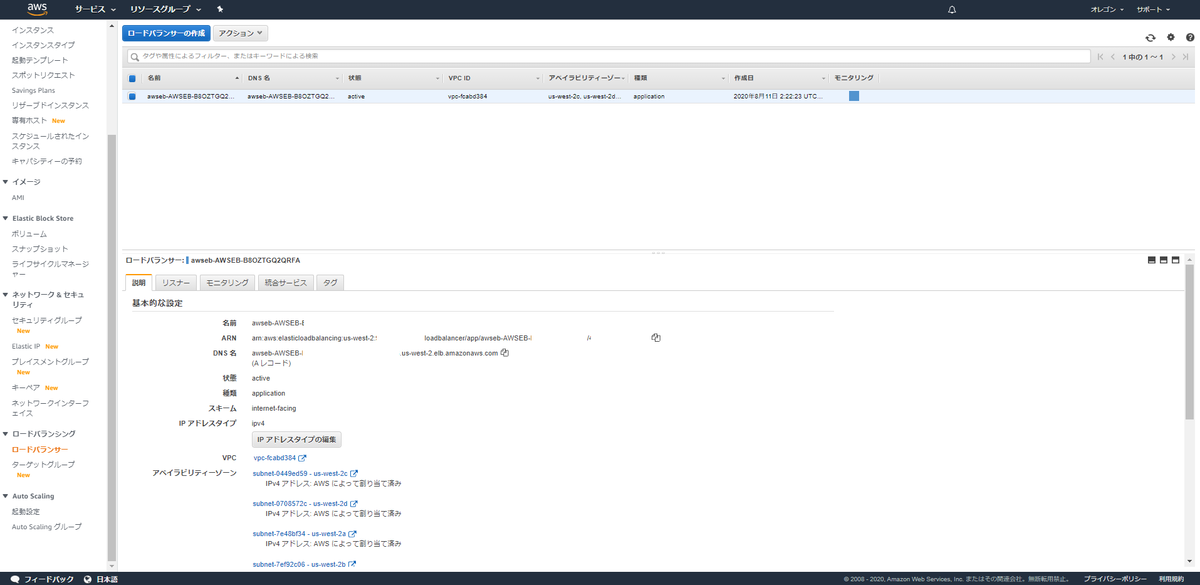Screen dimensions: 1200x585
Task: Sort the table by 名前 column header
Action: pos(153,78)
